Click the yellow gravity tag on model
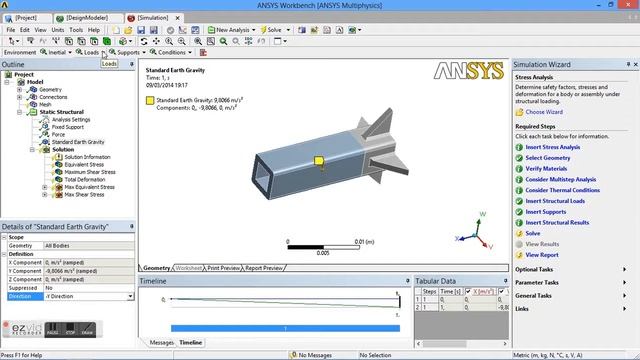Image resolution: width=640 pixels, height=360 pixels. point(319,161)
